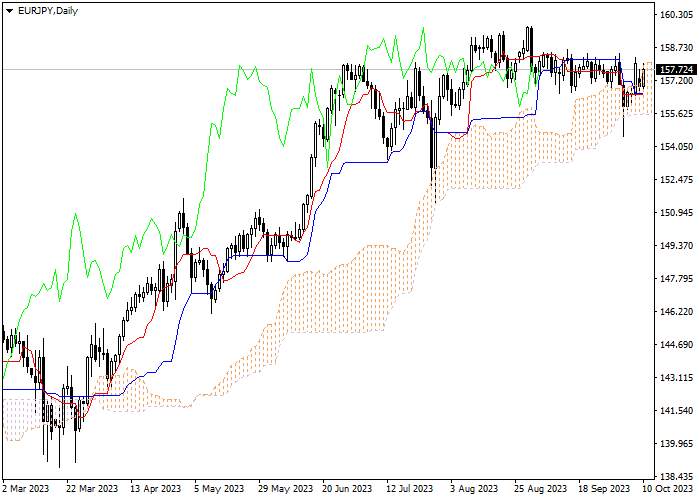Click the 155.625 price axis label

[x=676, y=113]
